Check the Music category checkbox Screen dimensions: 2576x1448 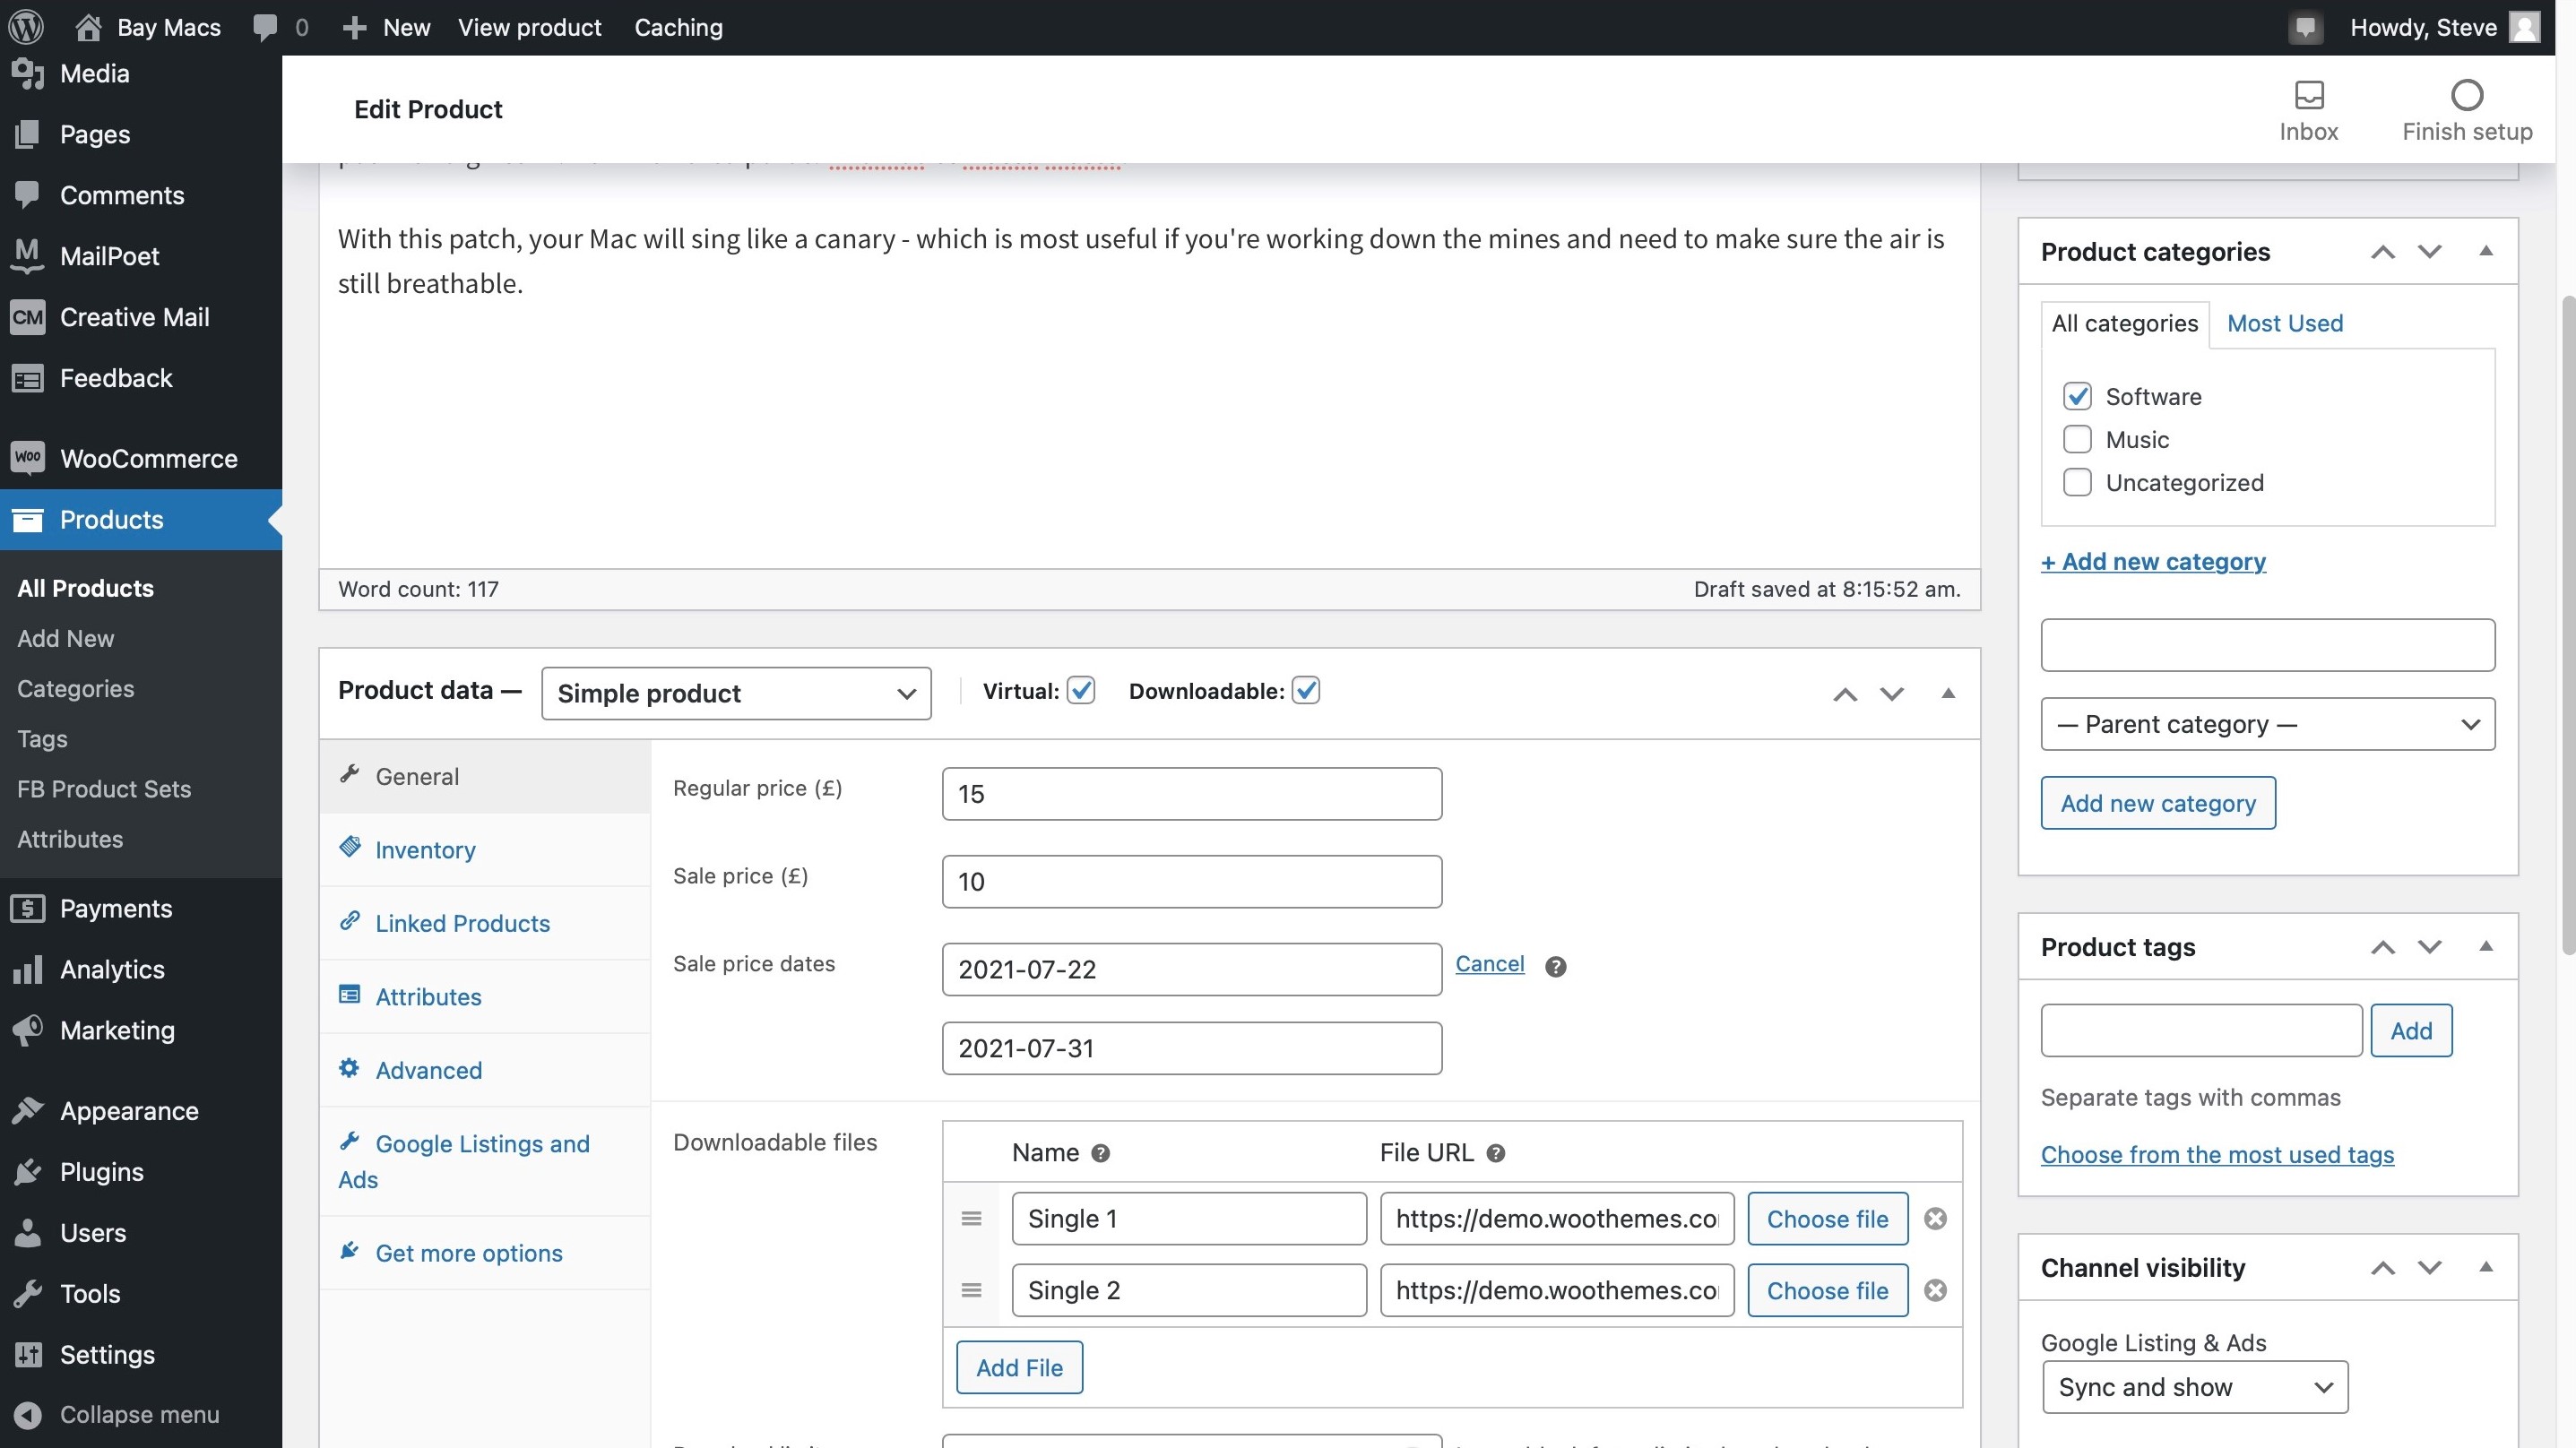[2077, 439]
